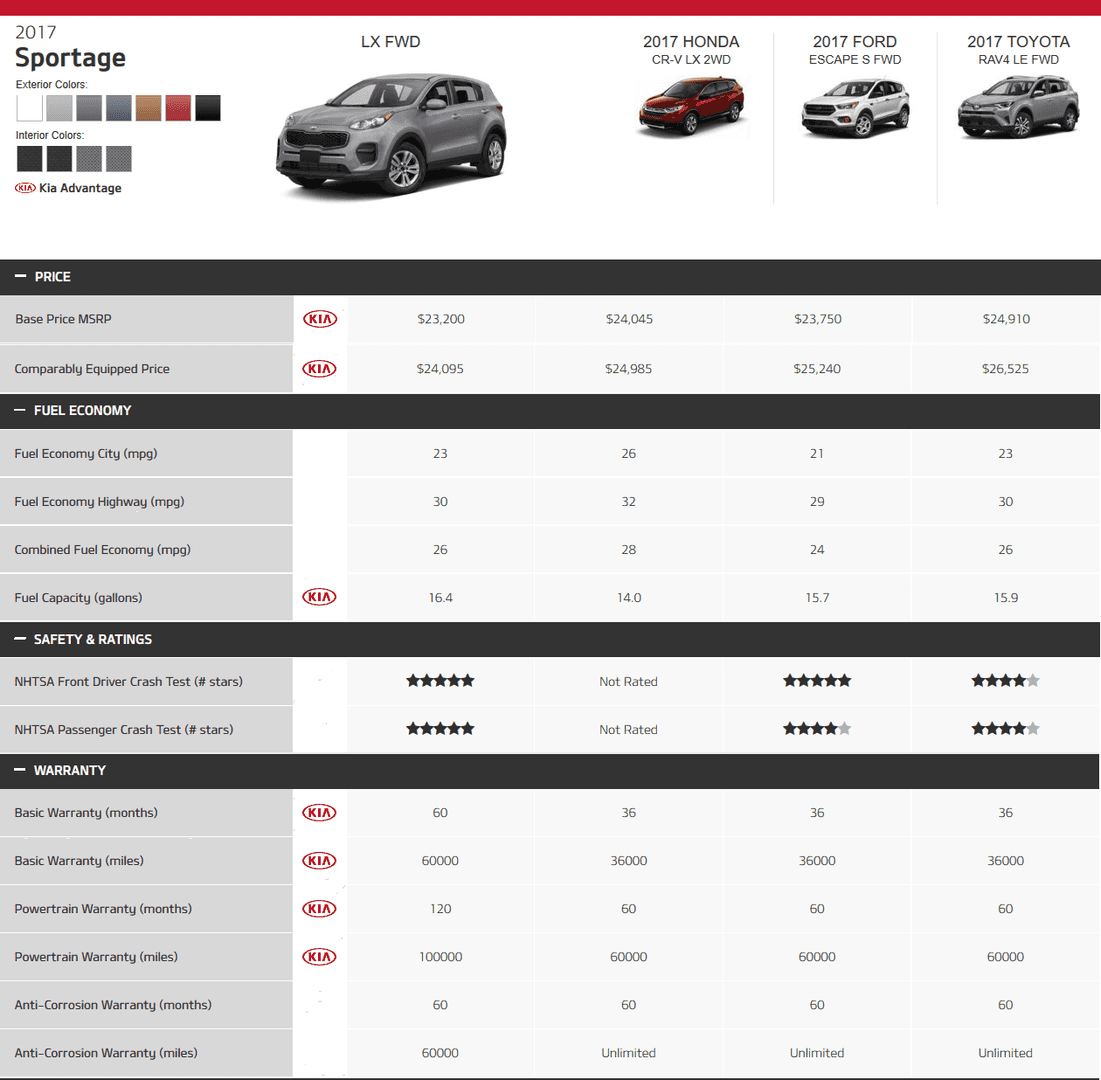This screenshot has width=1101, height=1080.
Task: Click the Sportage five-star Front Driver Crash rating
Action: tap(440, 680)
